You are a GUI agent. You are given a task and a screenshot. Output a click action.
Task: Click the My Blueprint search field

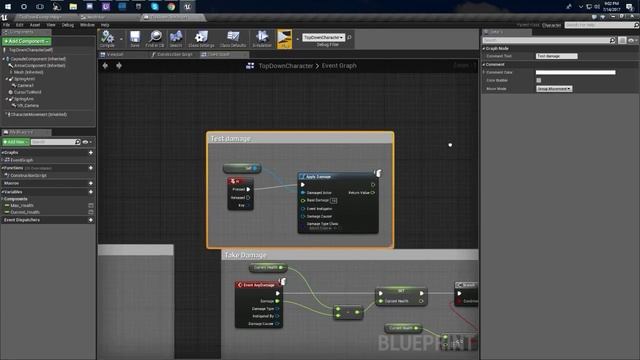(x=56, y=142)
